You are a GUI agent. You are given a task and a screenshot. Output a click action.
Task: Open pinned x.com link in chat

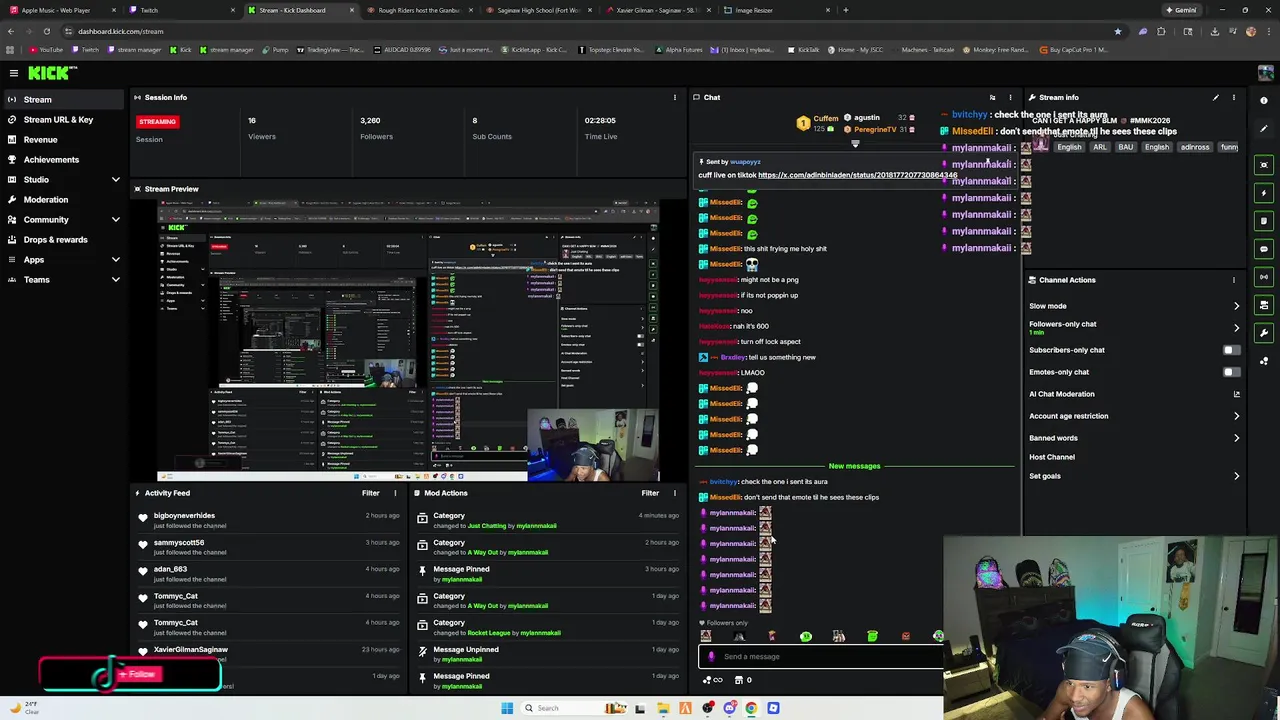[x=857, y=175]
